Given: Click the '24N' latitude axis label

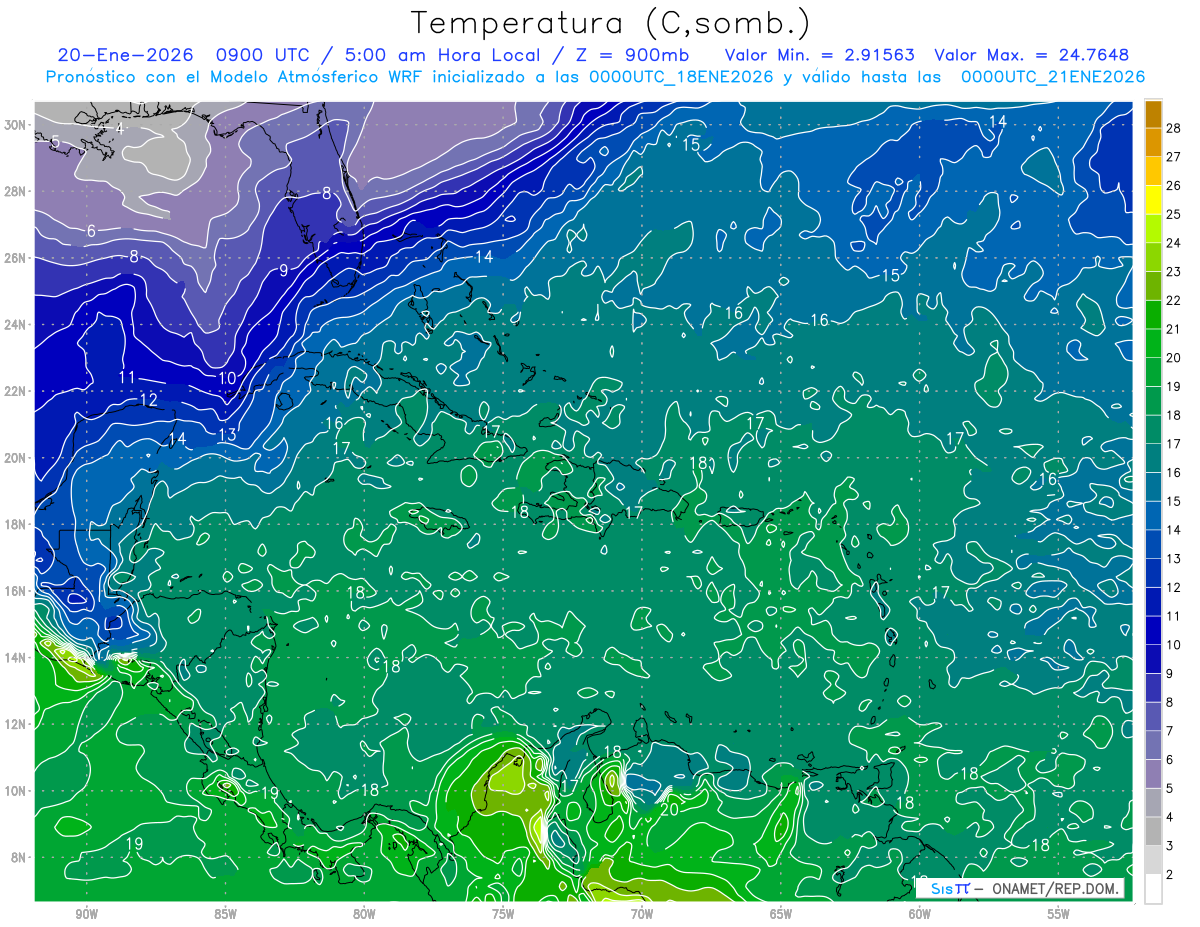Looking at the screenshot, I should (x=15, y=324).
